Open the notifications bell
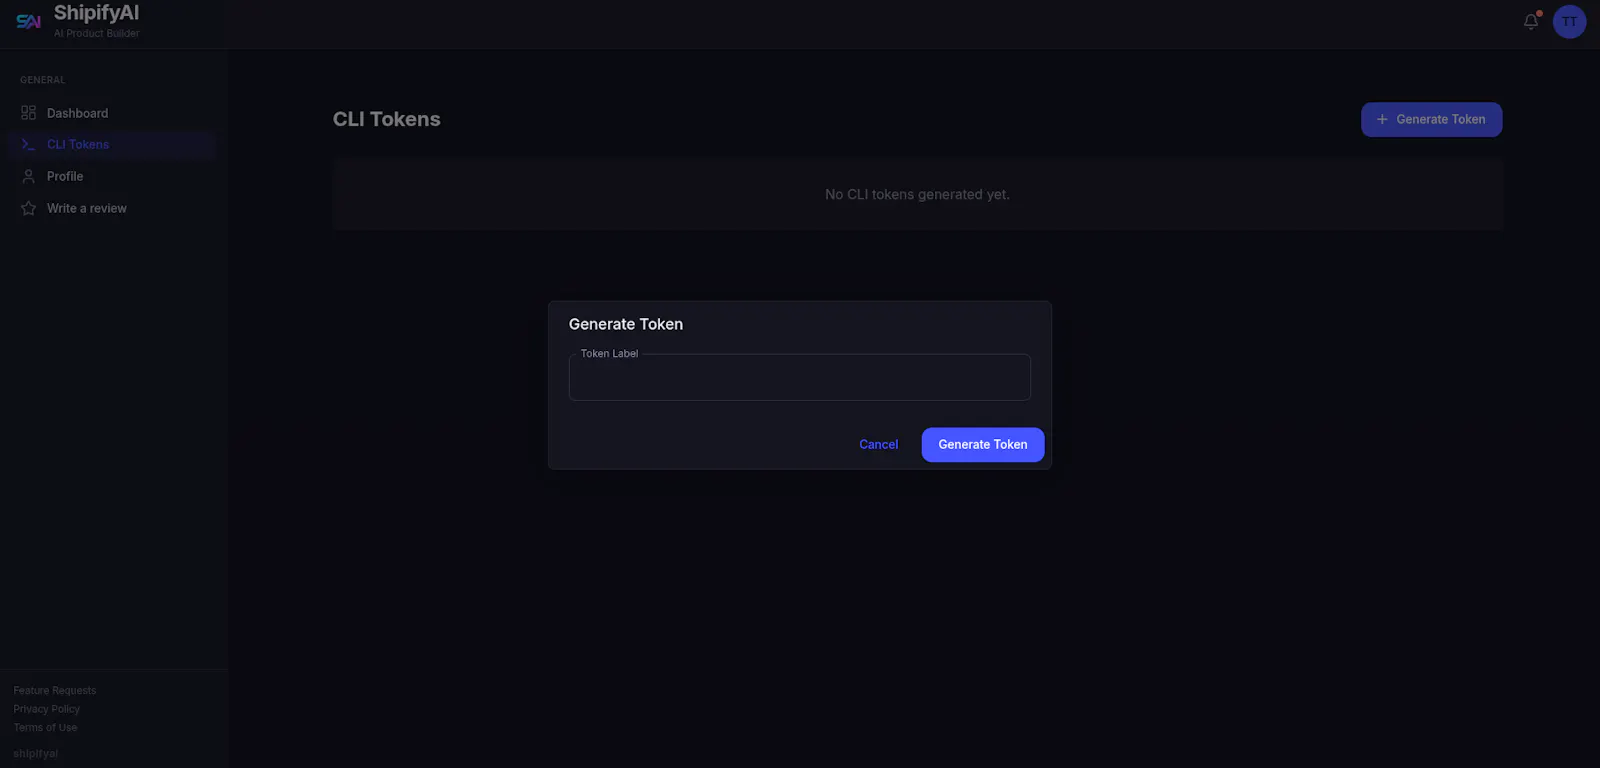This screenshot has width=1600, height=768. [1531, 21]
